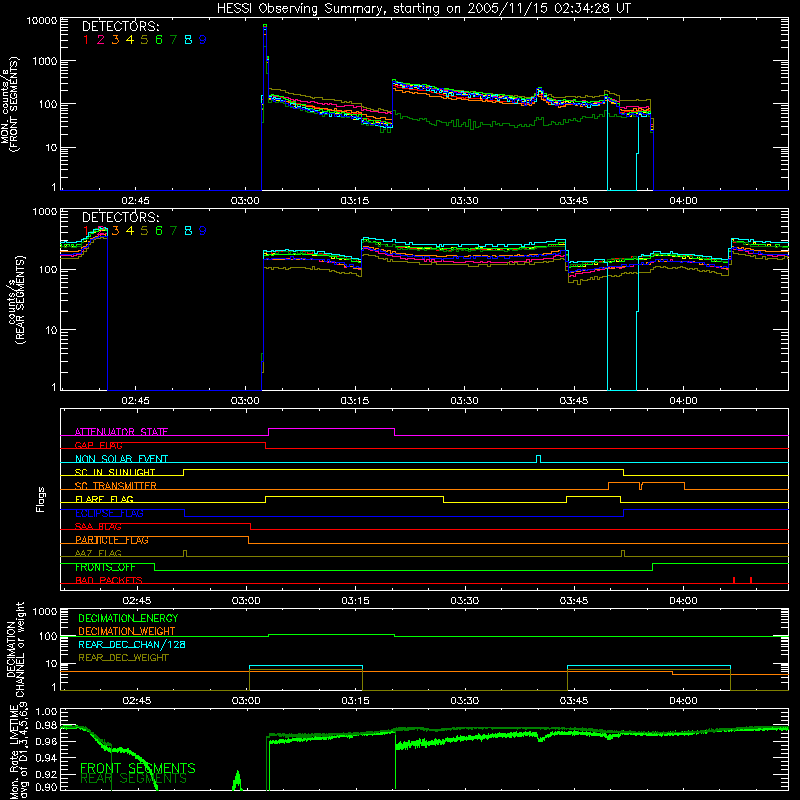Image resolution: width=800 pixels, height=800 pixels.
Task: Click the ECLIPSE_FLAG label
Action: [x=109, y=513]
